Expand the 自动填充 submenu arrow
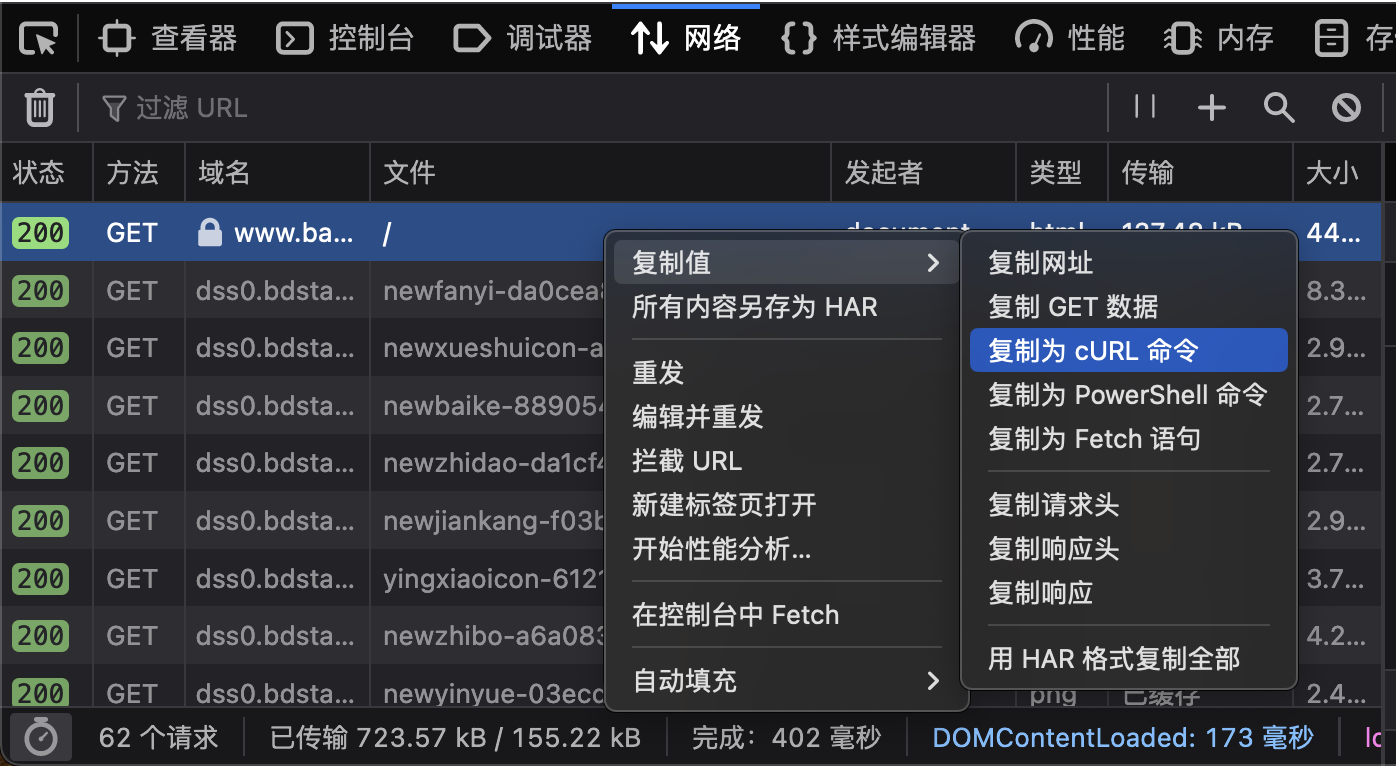The width and height of the screenshot is (1396, 766). click(x=933, y=681)
